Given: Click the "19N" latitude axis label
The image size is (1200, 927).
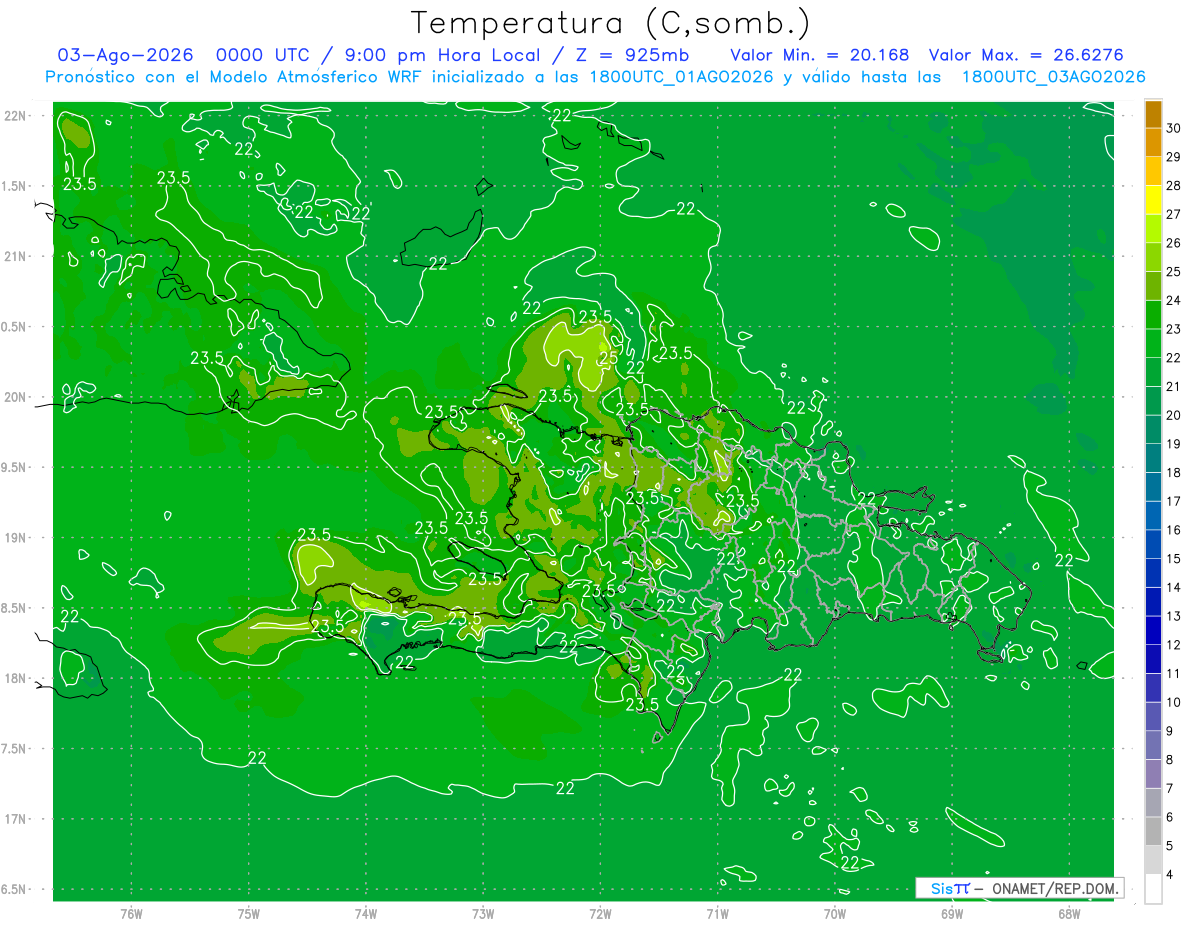Looking at the screenshot, I should click(x=17, y=538).
